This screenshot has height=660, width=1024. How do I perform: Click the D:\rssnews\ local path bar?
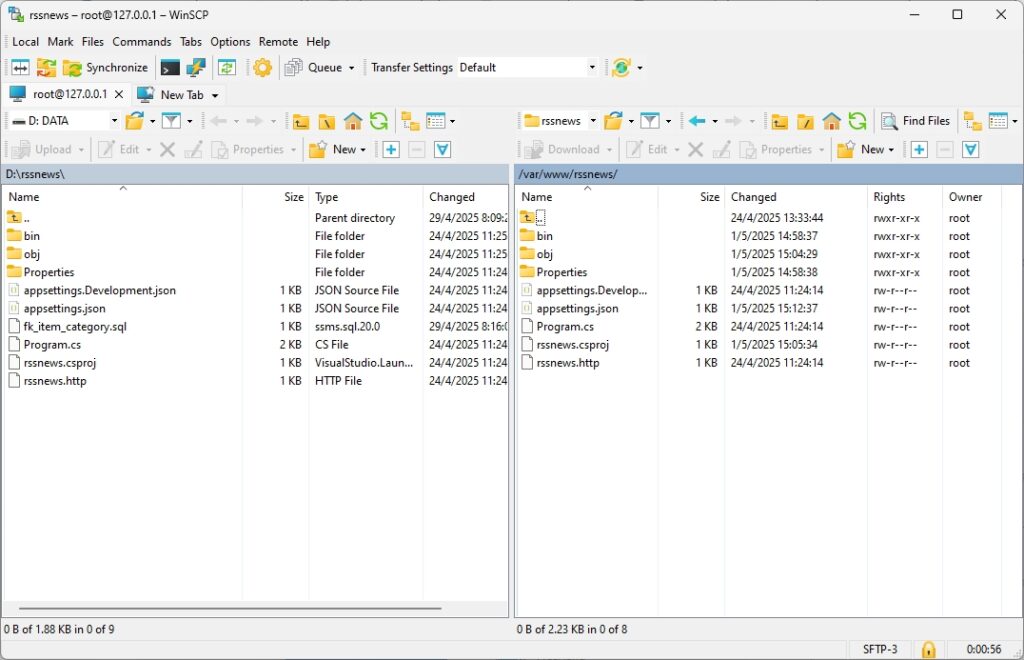click(255, 174)
